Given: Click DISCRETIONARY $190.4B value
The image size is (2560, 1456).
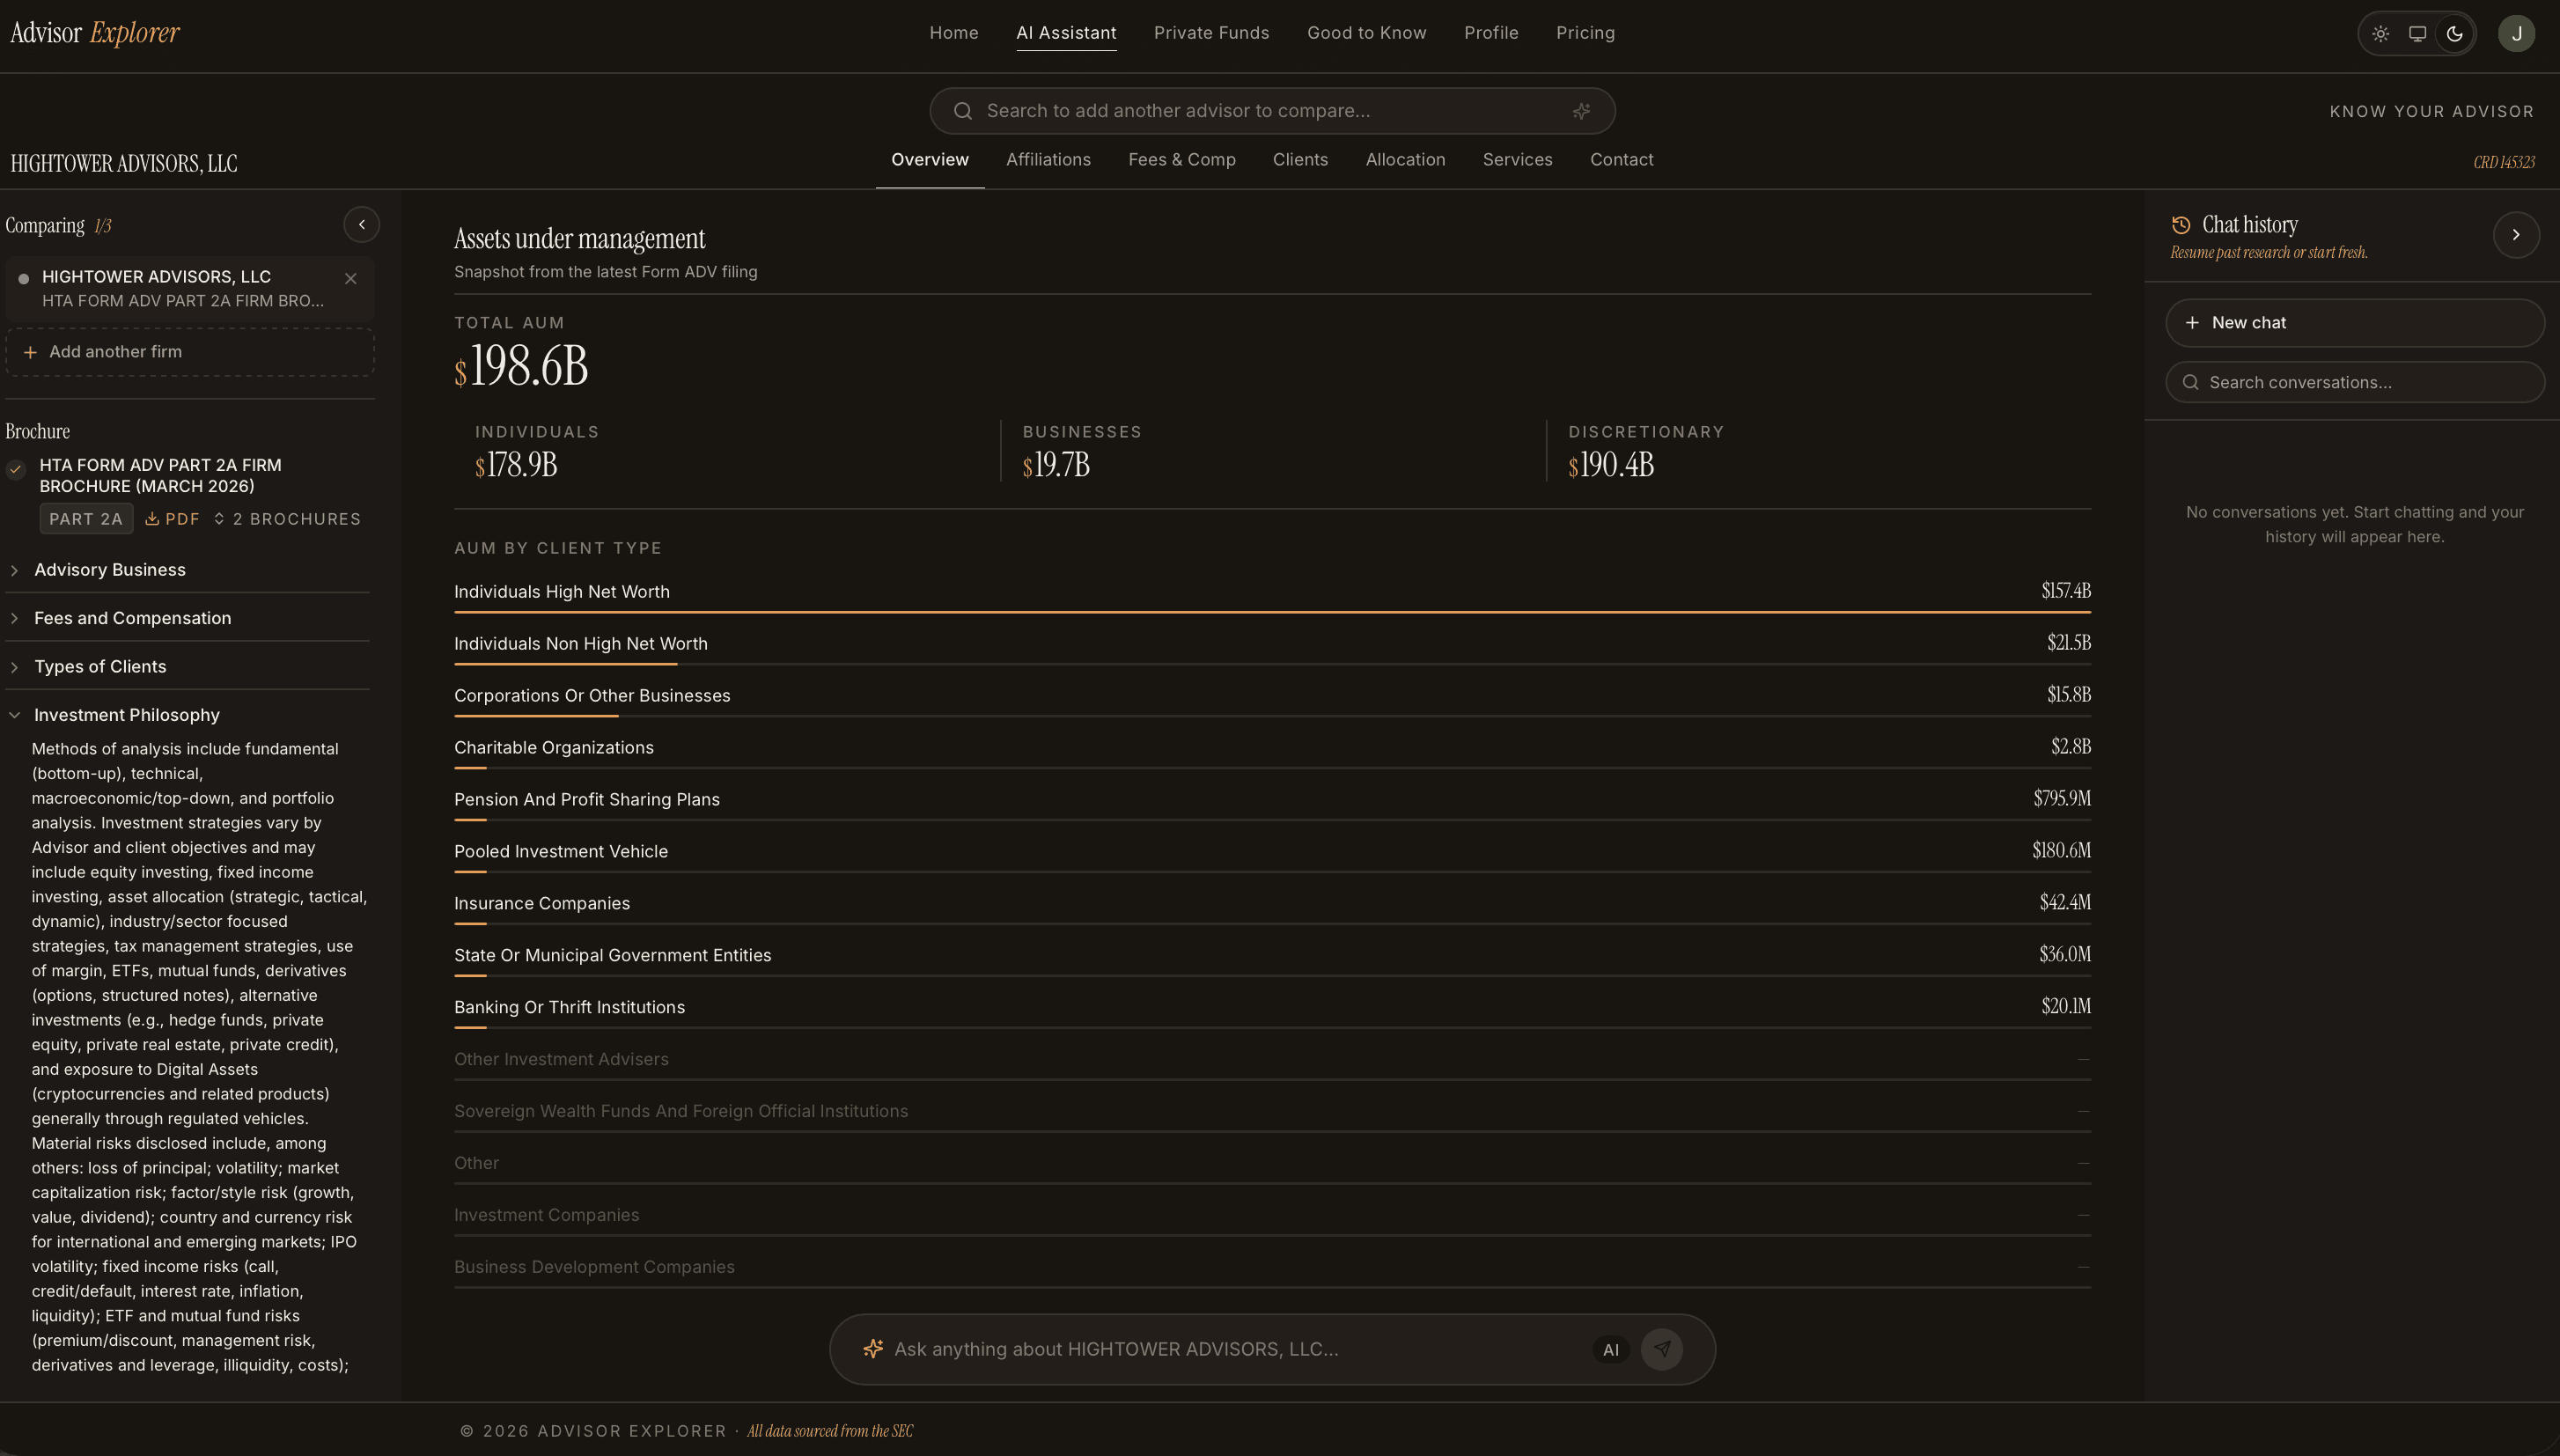Looking at the screenshot, I should coord(1611,465).
